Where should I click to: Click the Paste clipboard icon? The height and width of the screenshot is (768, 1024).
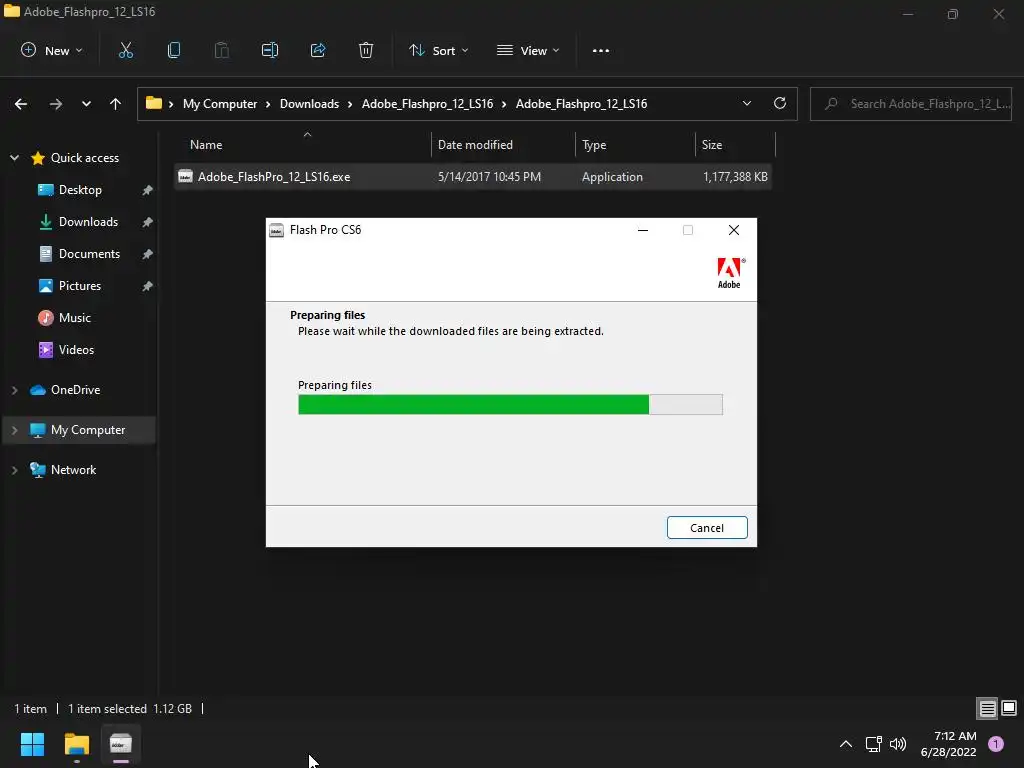221,50
